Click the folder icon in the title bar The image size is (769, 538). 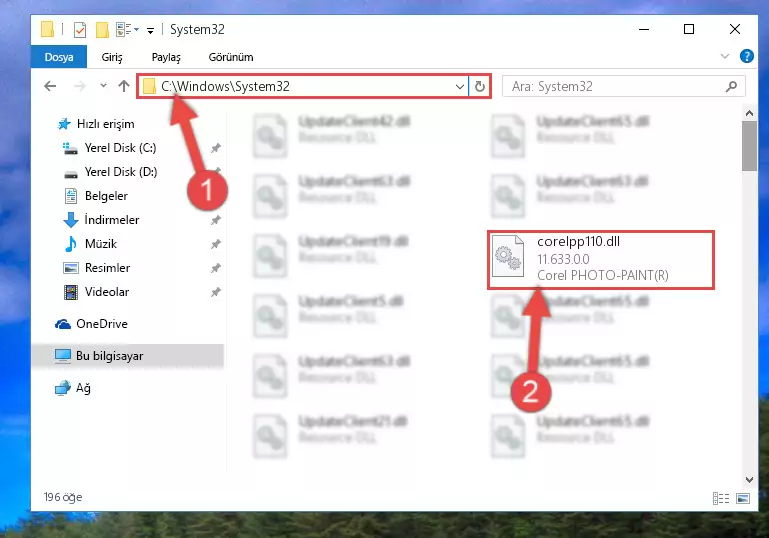coord(48,29)
